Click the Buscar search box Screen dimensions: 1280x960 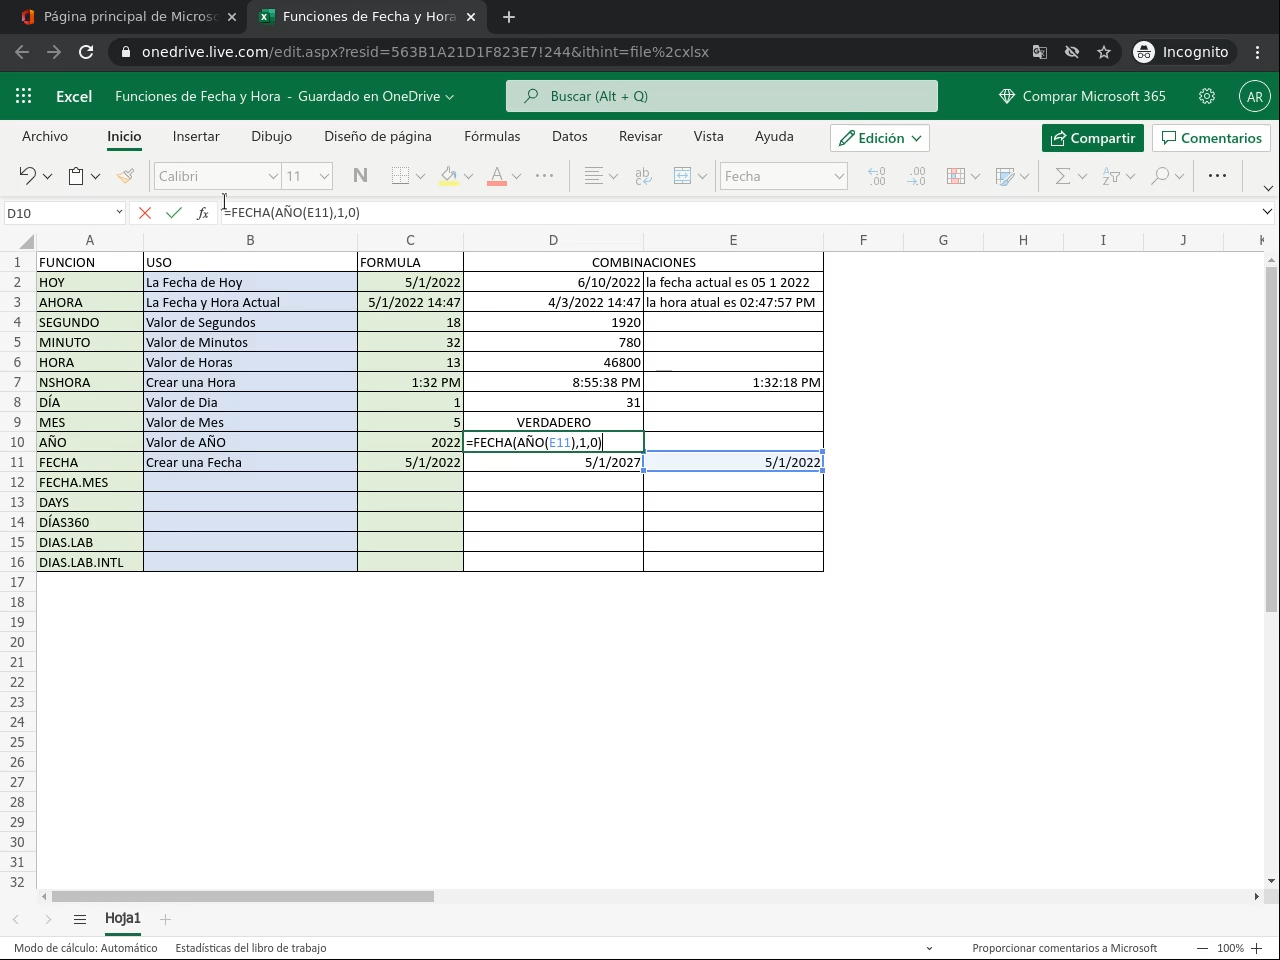[722, 96]
